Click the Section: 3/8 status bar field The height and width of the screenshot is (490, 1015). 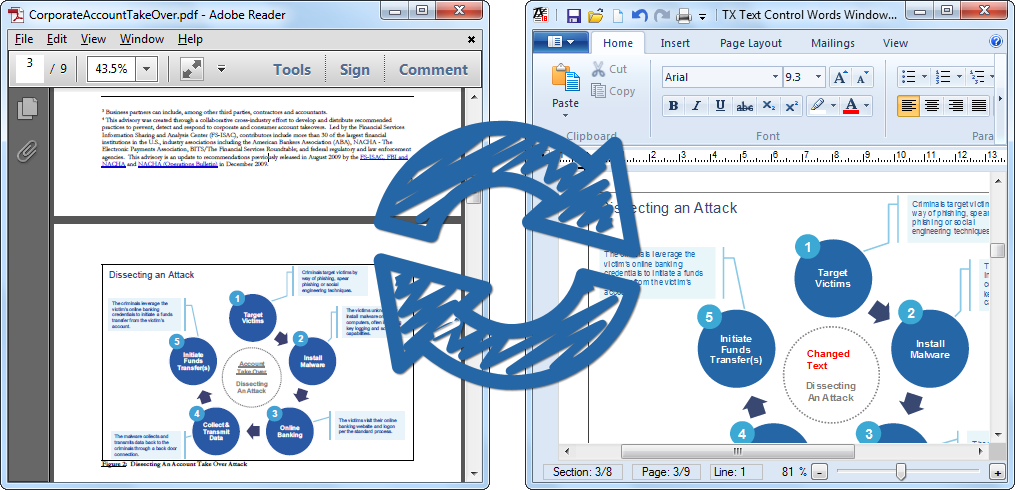[583, 472]
